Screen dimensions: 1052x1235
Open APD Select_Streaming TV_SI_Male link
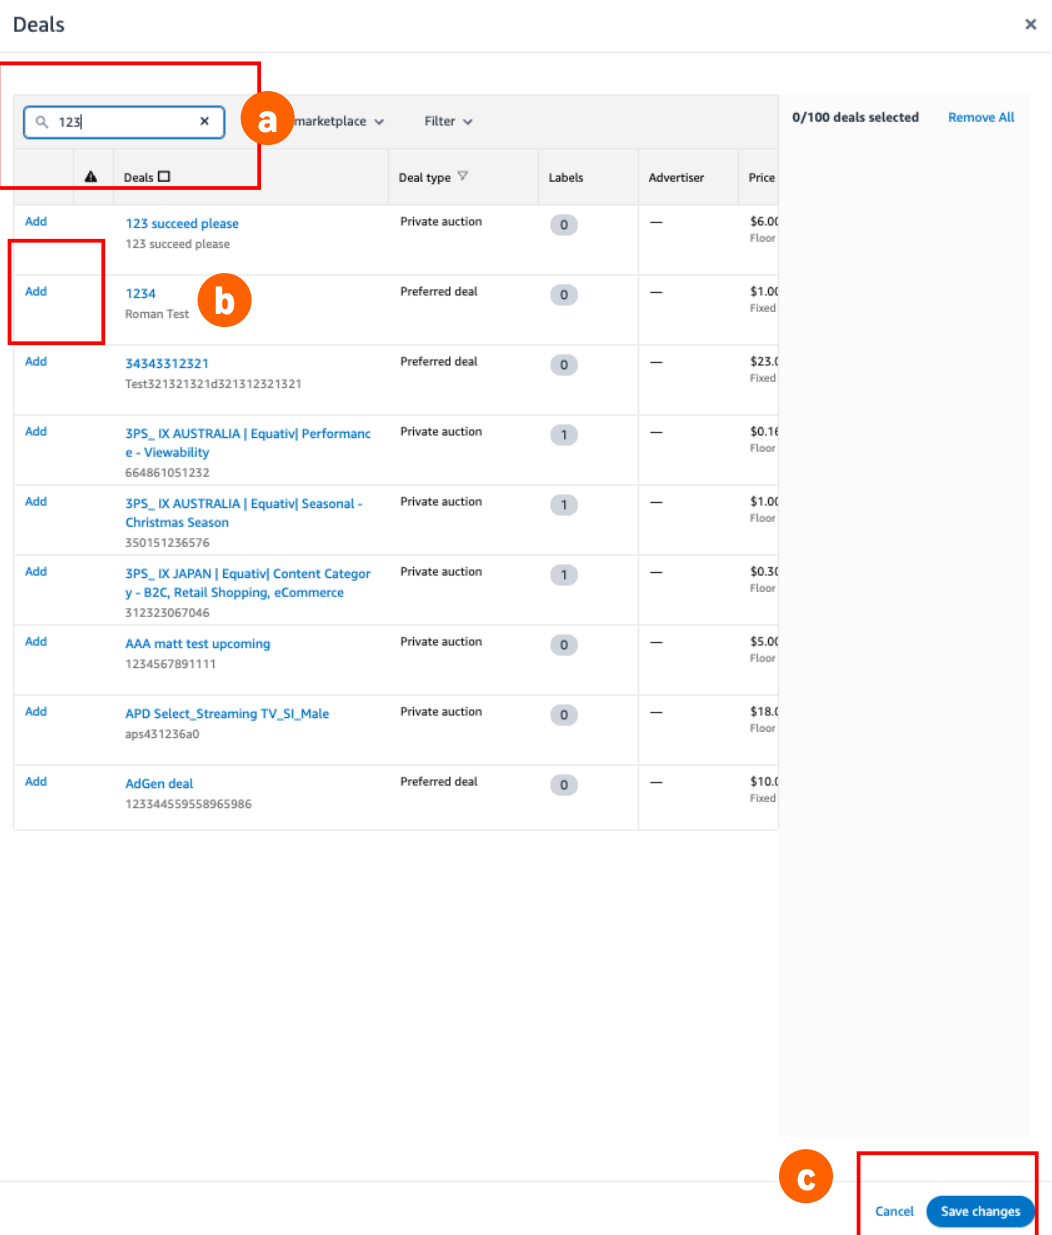pyautogui.click(x=227, y=714)
